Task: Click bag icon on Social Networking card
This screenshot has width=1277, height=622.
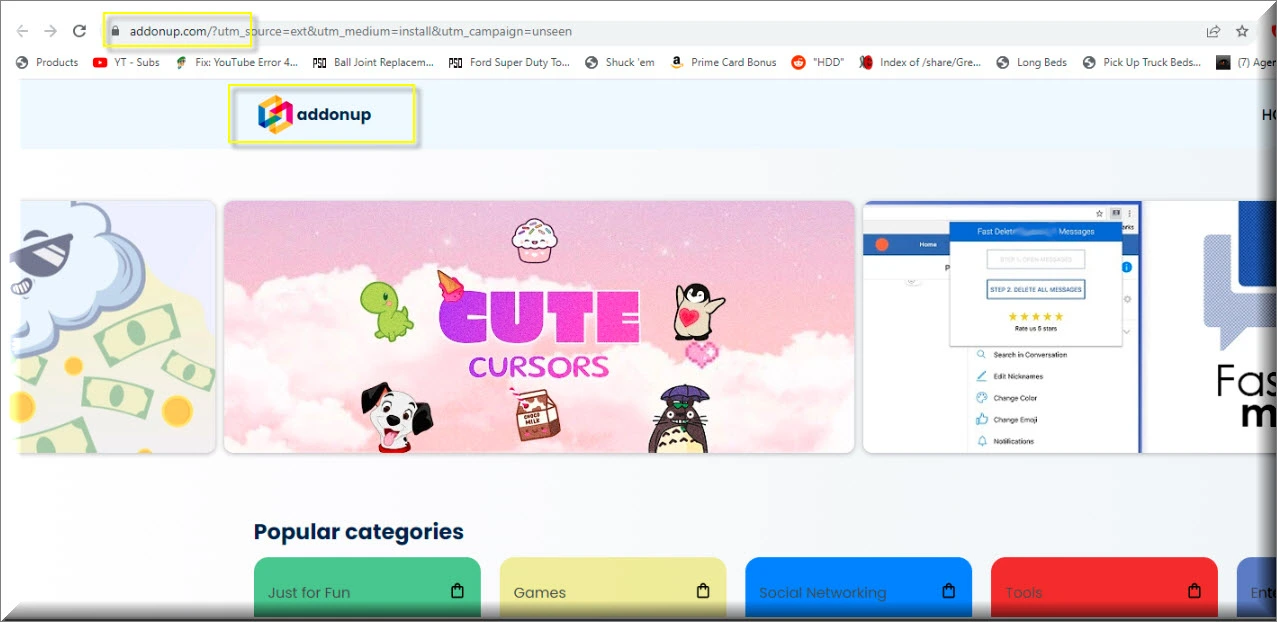Action: pyautogui.click(x=949, y=591)
